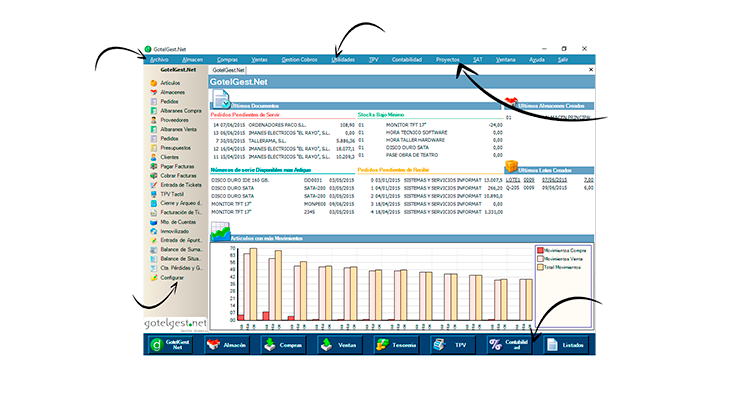This screenshot has height=400, width=736.
Task: Click the Cobrar Facturas icon
Action: click(153, 176)
